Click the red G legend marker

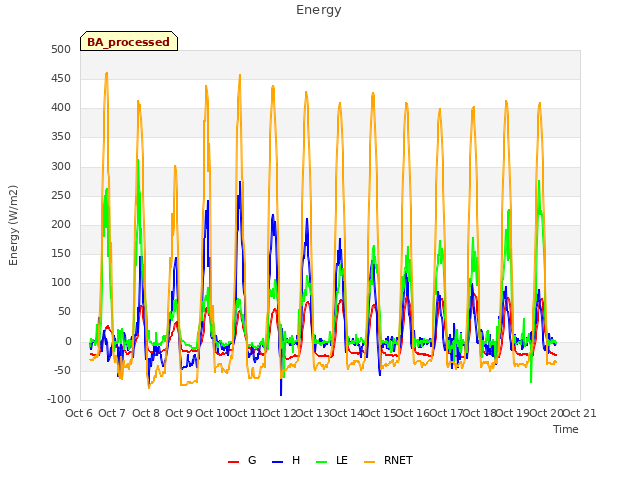click(x=233, y=462)
